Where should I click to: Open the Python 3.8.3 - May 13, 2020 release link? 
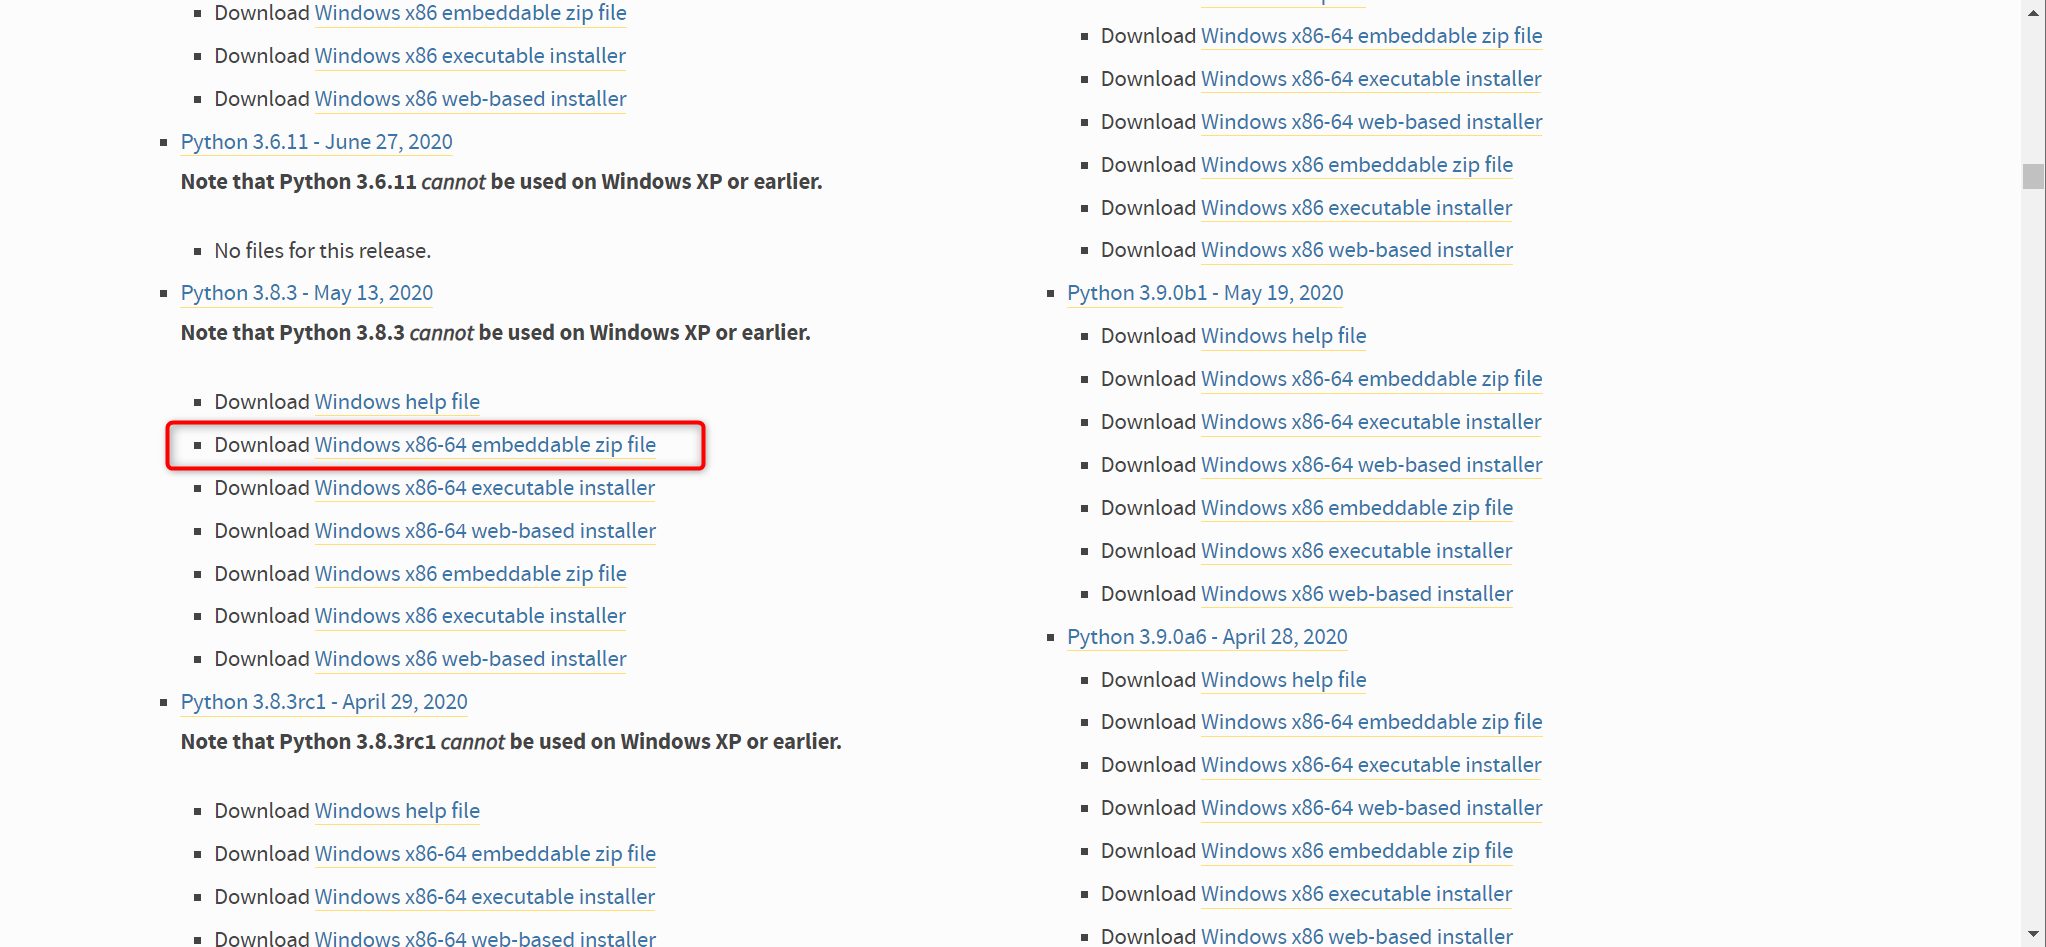click(307, 293)
